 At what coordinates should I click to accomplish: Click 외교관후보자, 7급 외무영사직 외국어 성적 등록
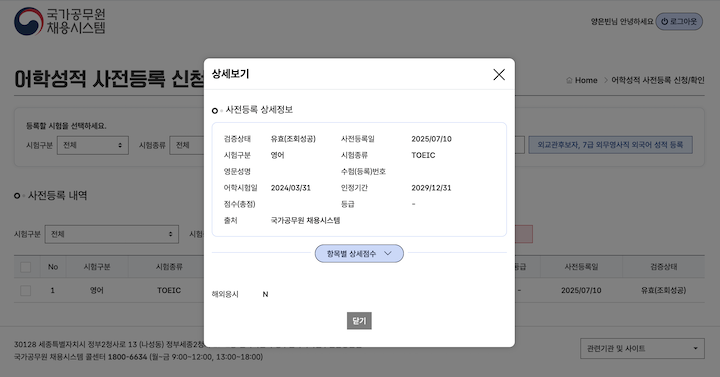610,145
